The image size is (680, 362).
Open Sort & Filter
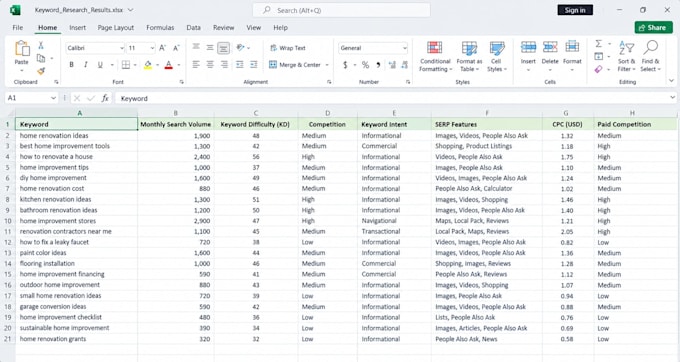pos(626,57)
